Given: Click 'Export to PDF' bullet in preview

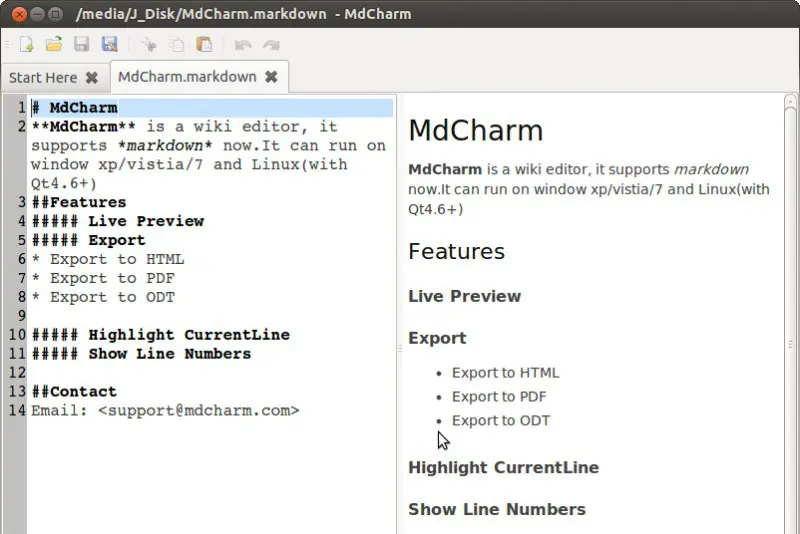Looking at the screenshot, I should pos(498,397).
